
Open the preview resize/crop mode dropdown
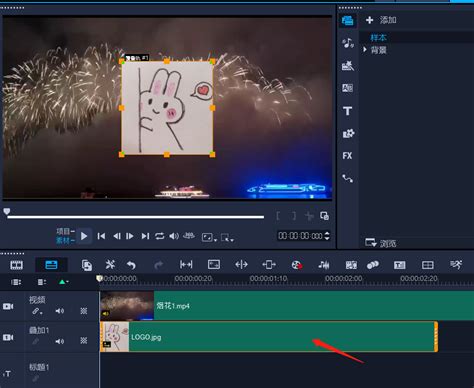pos(209,238)
